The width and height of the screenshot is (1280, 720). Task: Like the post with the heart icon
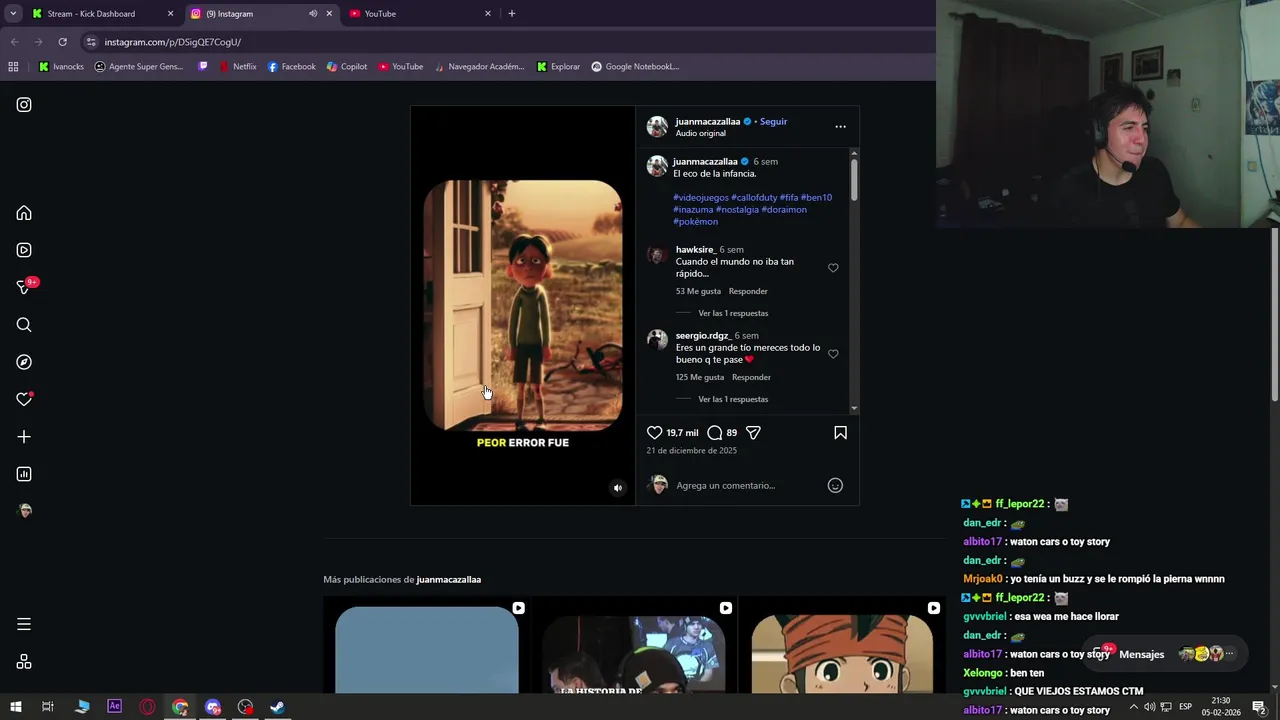(654, 433)
